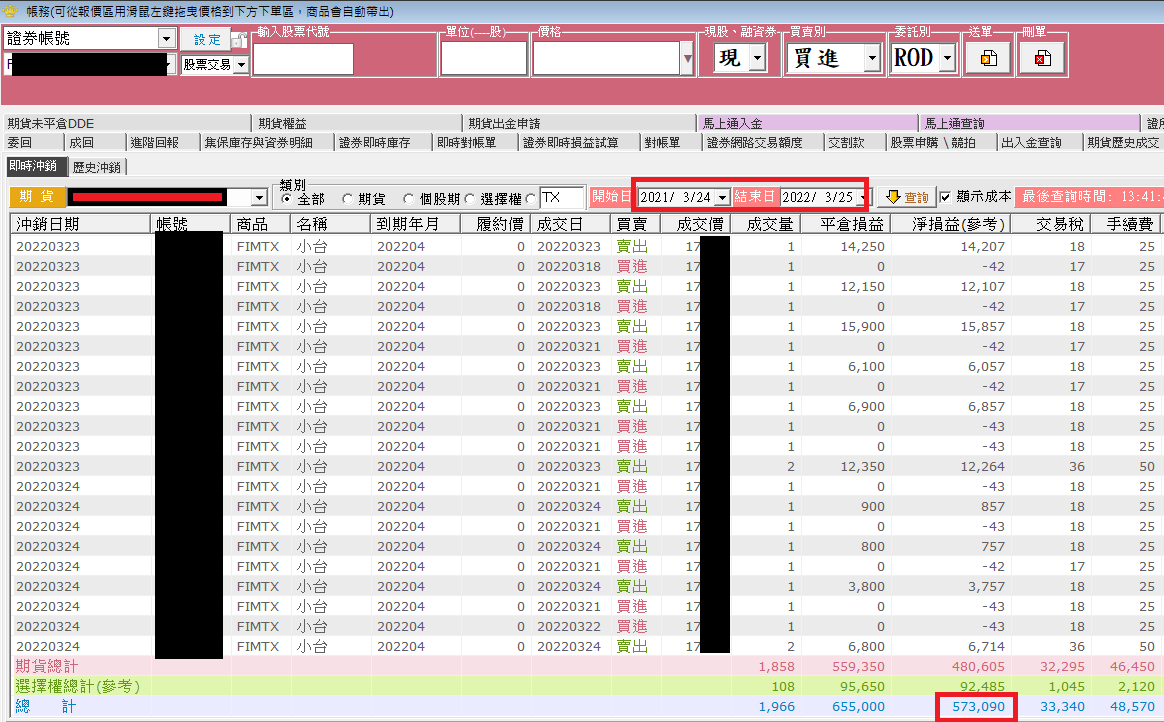Viewport: 1164px width, 722px height.
Task: Open the 期貨歷史成交 tab
Action: pyautogui.click(x=1123, y=142)
